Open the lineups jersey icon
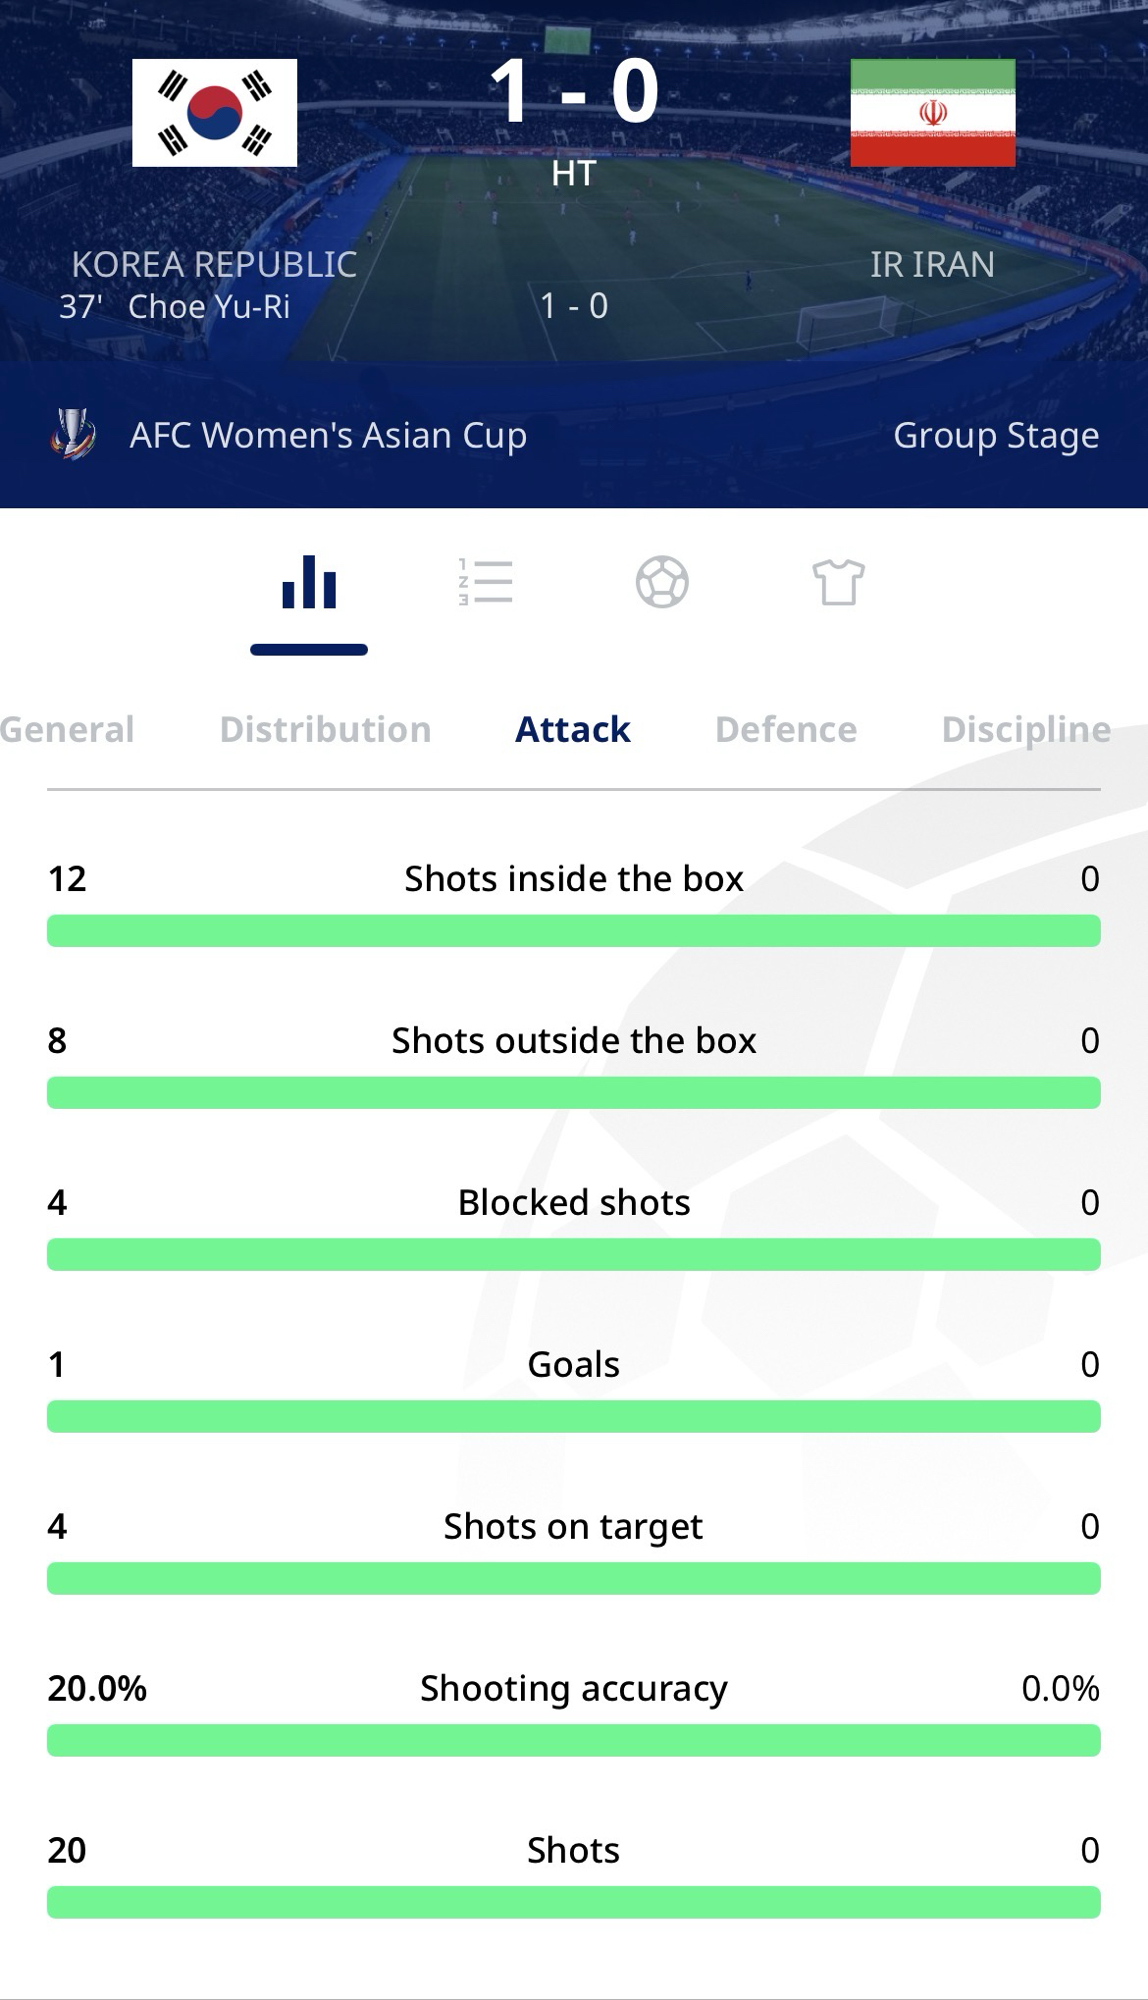 [x=838, y=582]
